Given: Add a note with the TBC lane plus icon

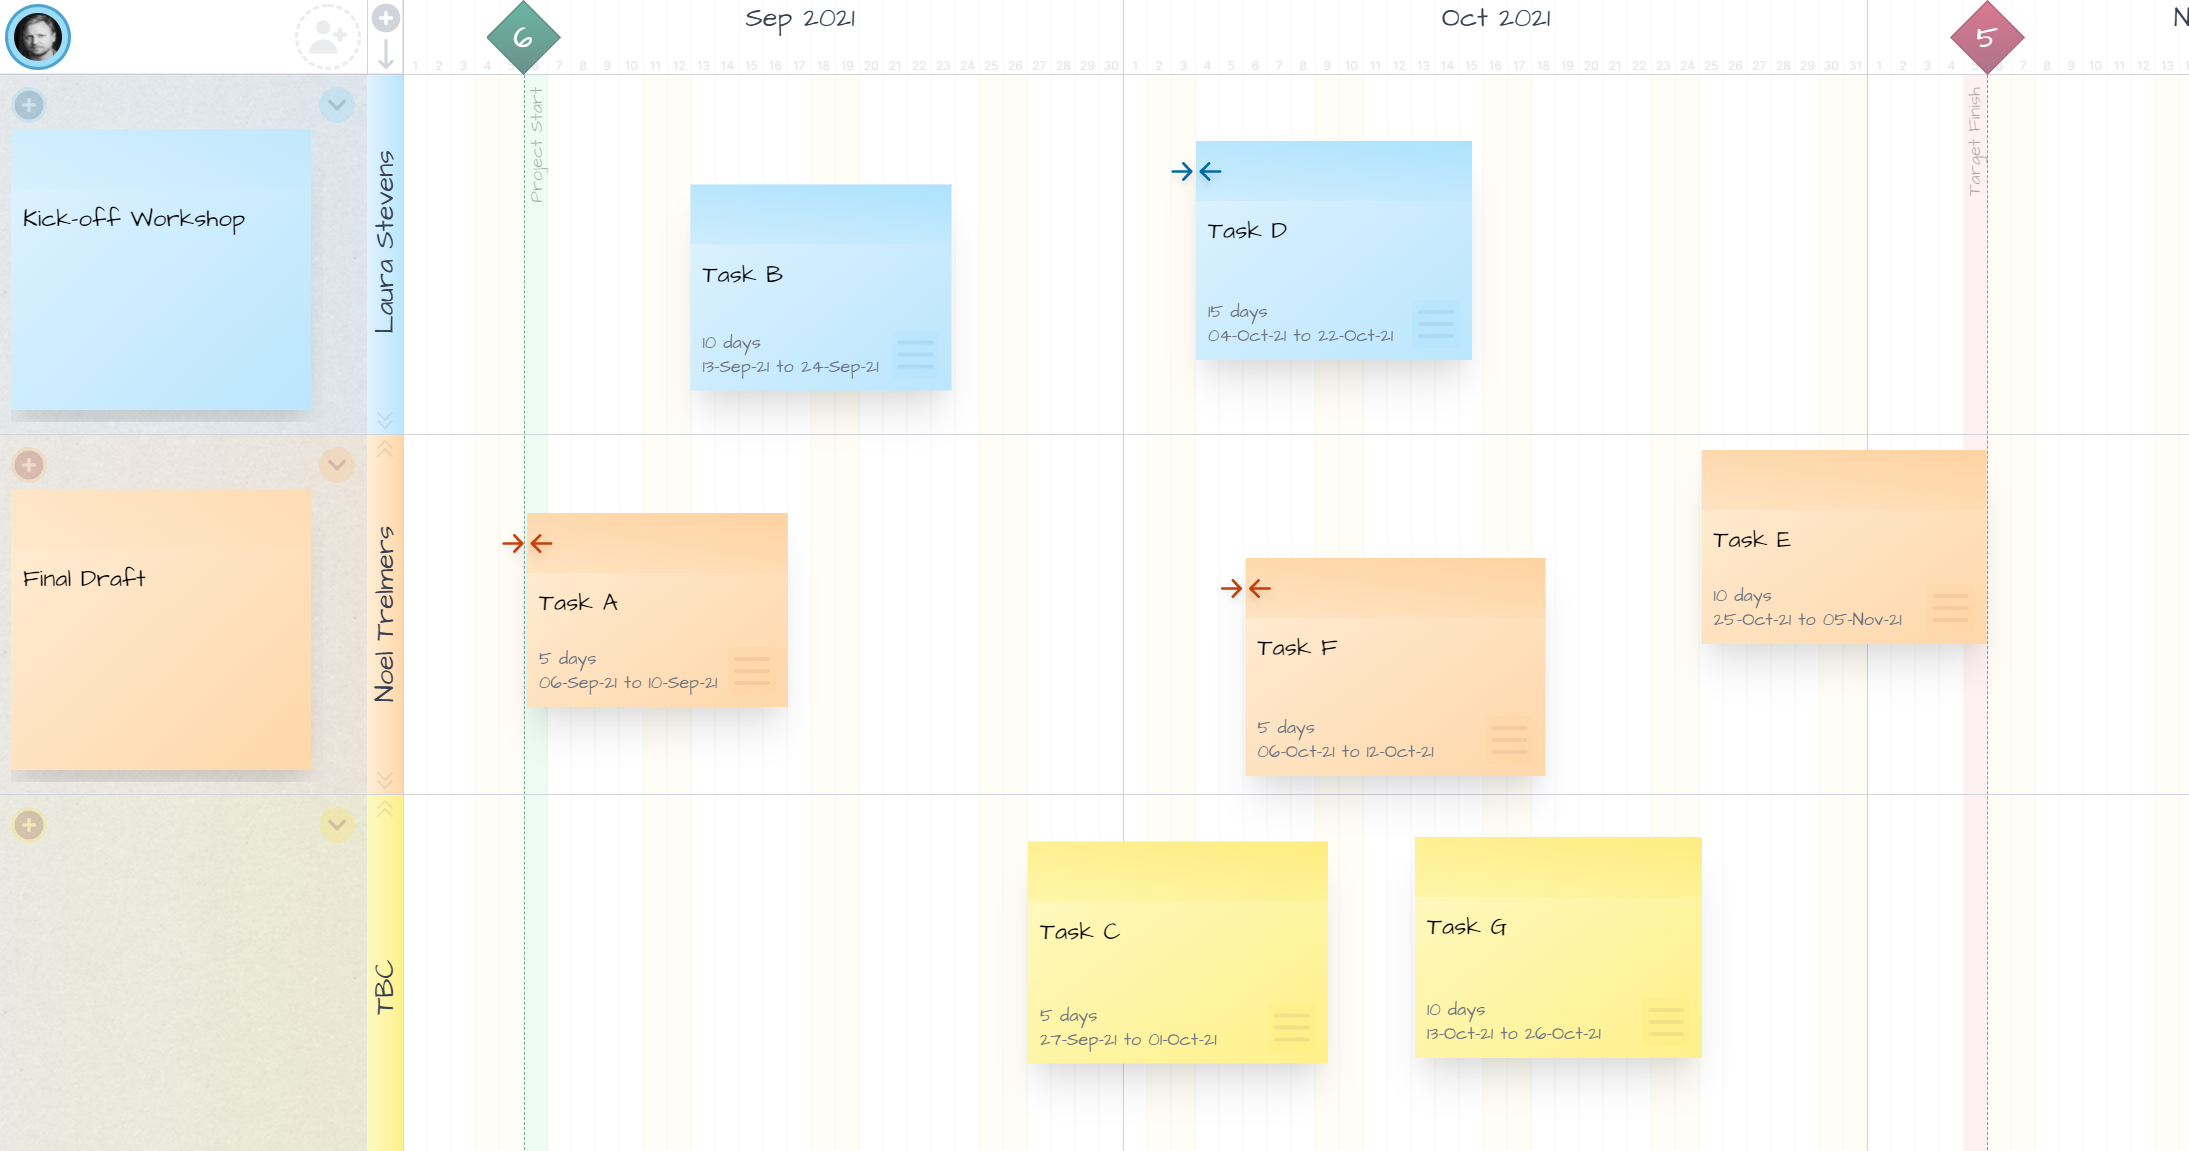Looking at the screenshot, I should 30,825.
